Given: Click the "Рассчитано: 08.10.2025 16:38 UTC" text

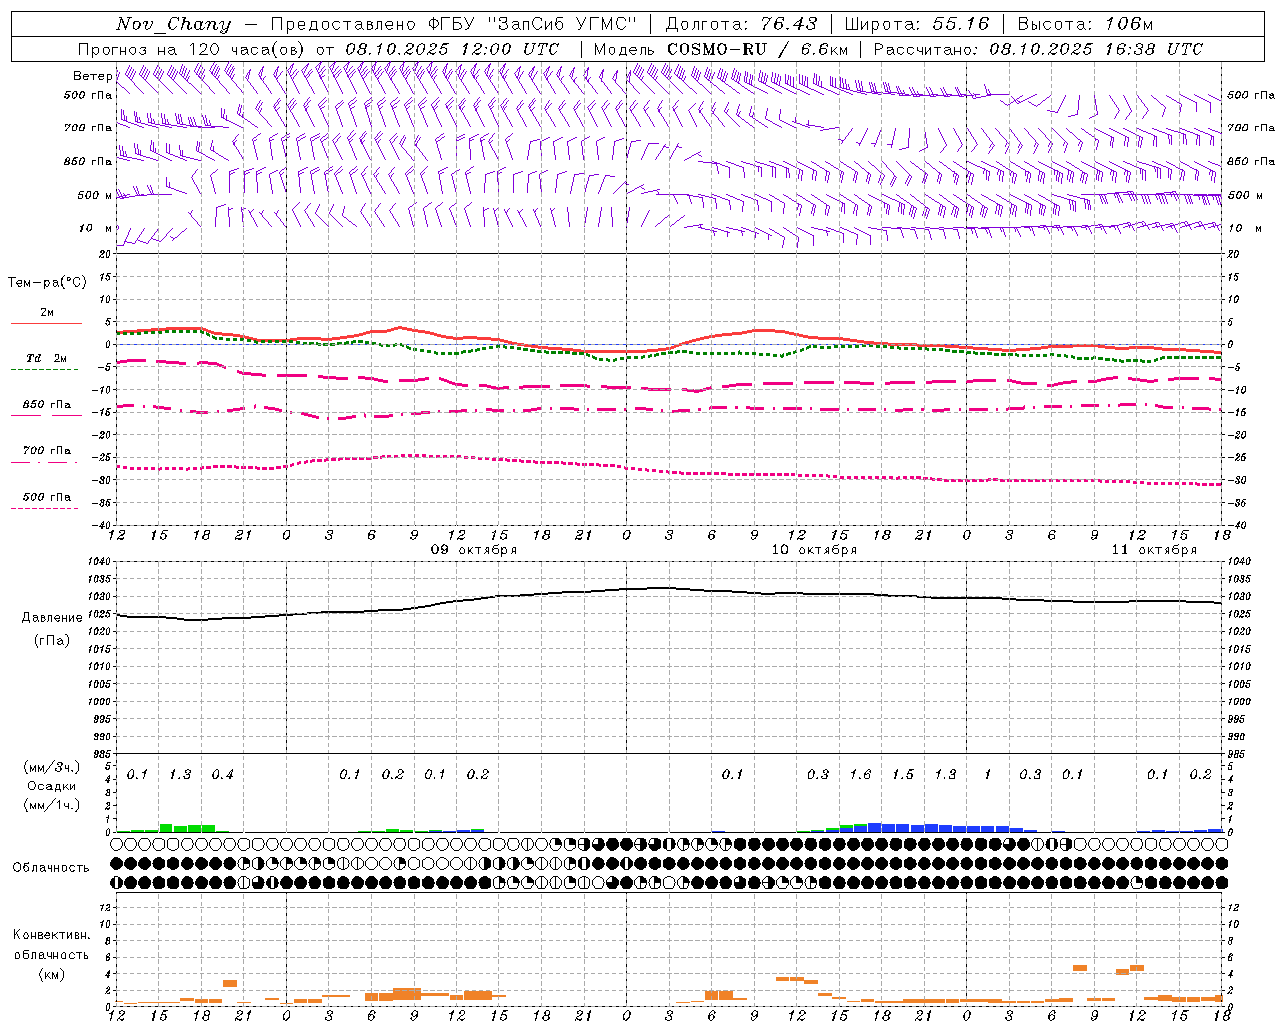Looking at the screenshot, I should click(x=1038, y=49).
